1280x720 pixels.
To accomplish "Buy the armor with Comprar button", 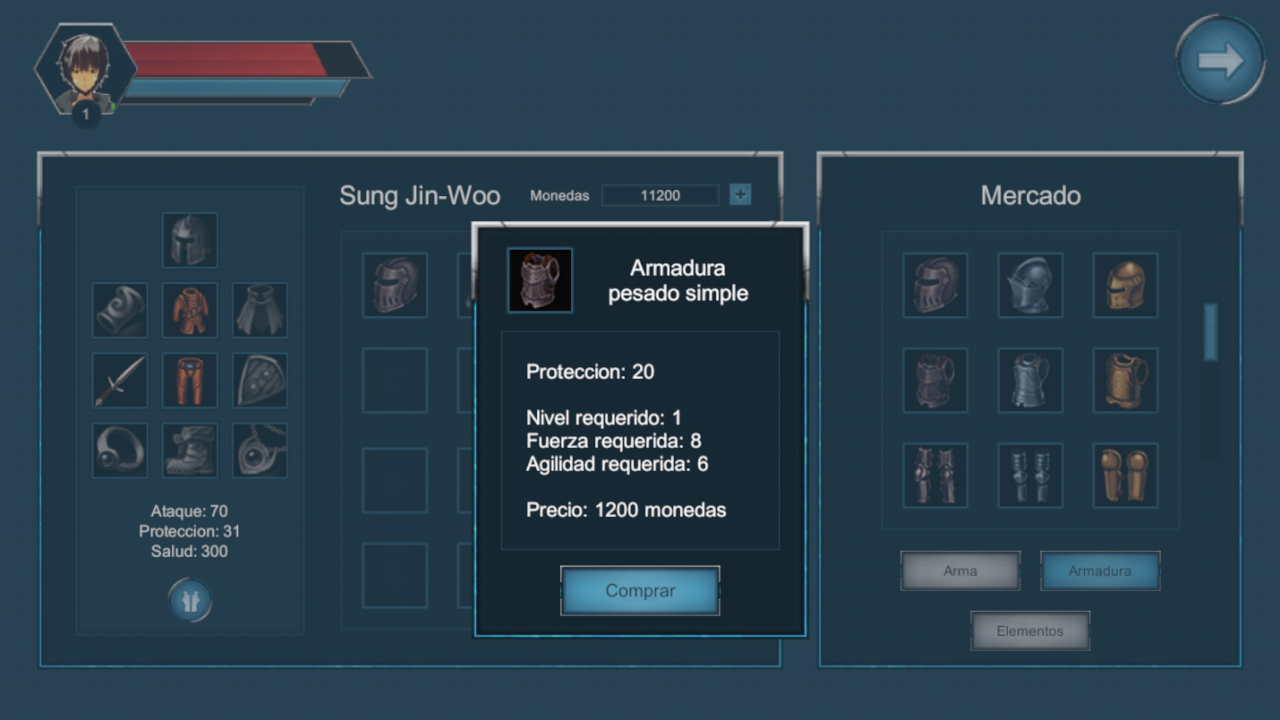I will (x=640, y=591).
